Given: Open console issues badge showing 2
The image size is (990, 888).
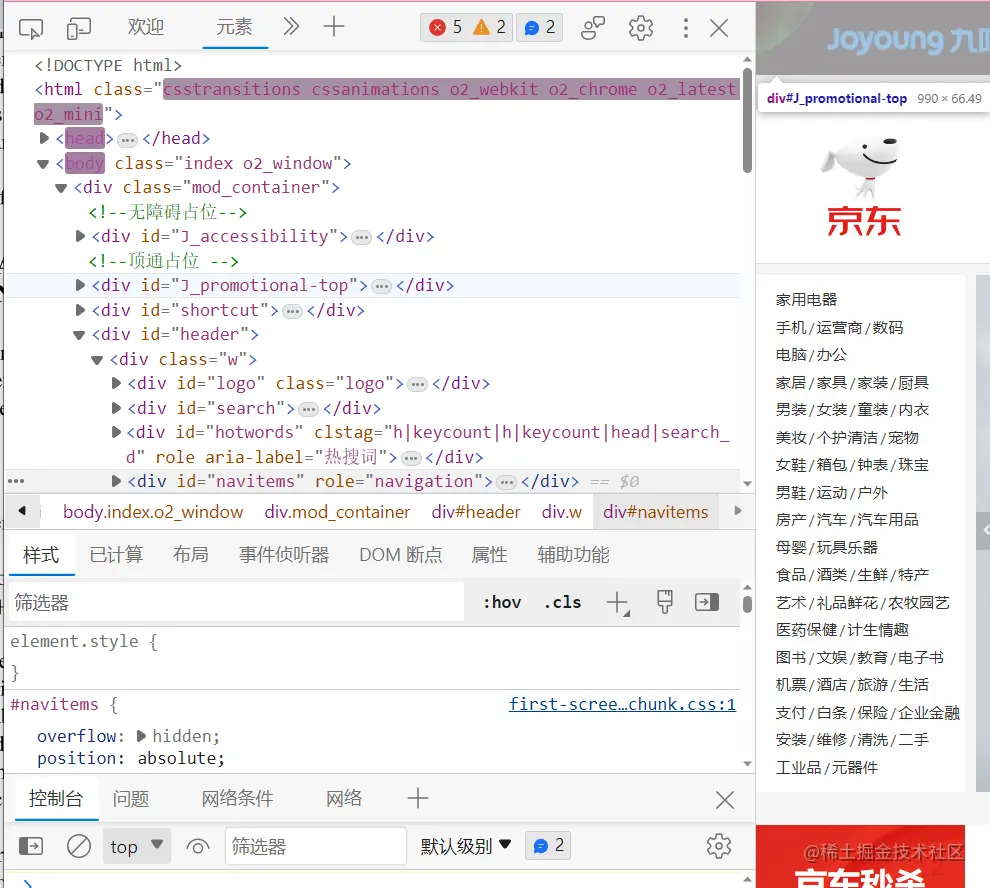Looking at the screenshot, I should pyautogui.click(x=548, y=846).
